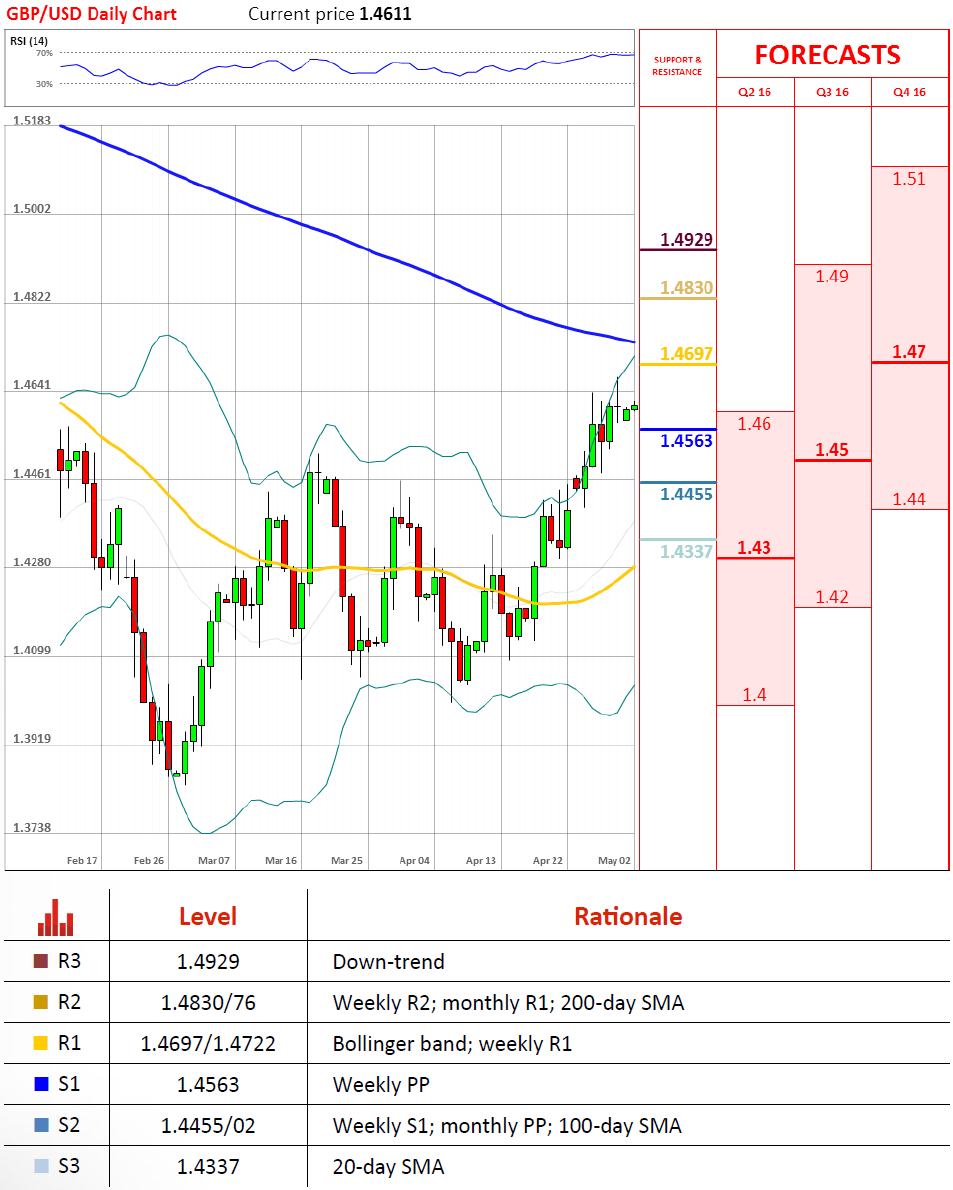Click the R2 row label
Screen dimensions: 953x1190
69,1003
